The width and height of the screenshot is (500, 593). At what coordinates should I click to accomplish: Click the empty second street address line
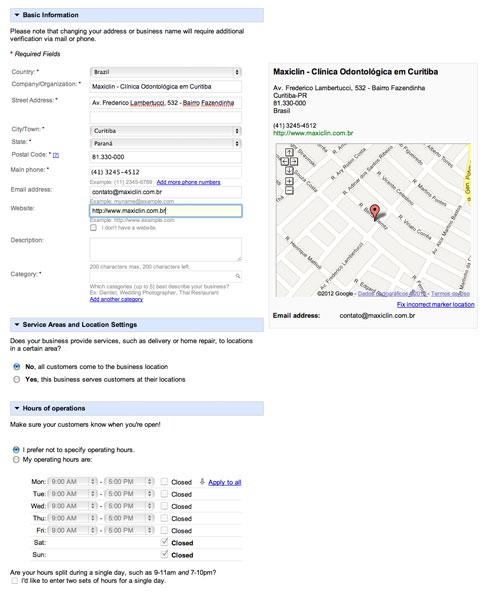click(x=166, y=117)
